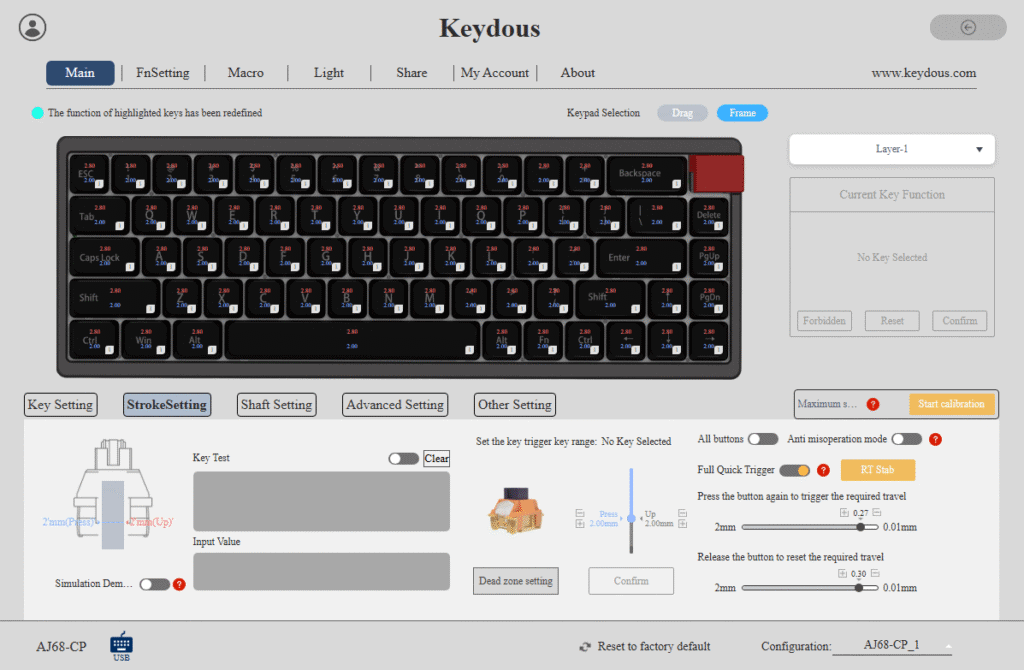The width and height of the screenshot is (1024, 670).
Task: Click the release-reset travel slider handle
Action: 859,588
